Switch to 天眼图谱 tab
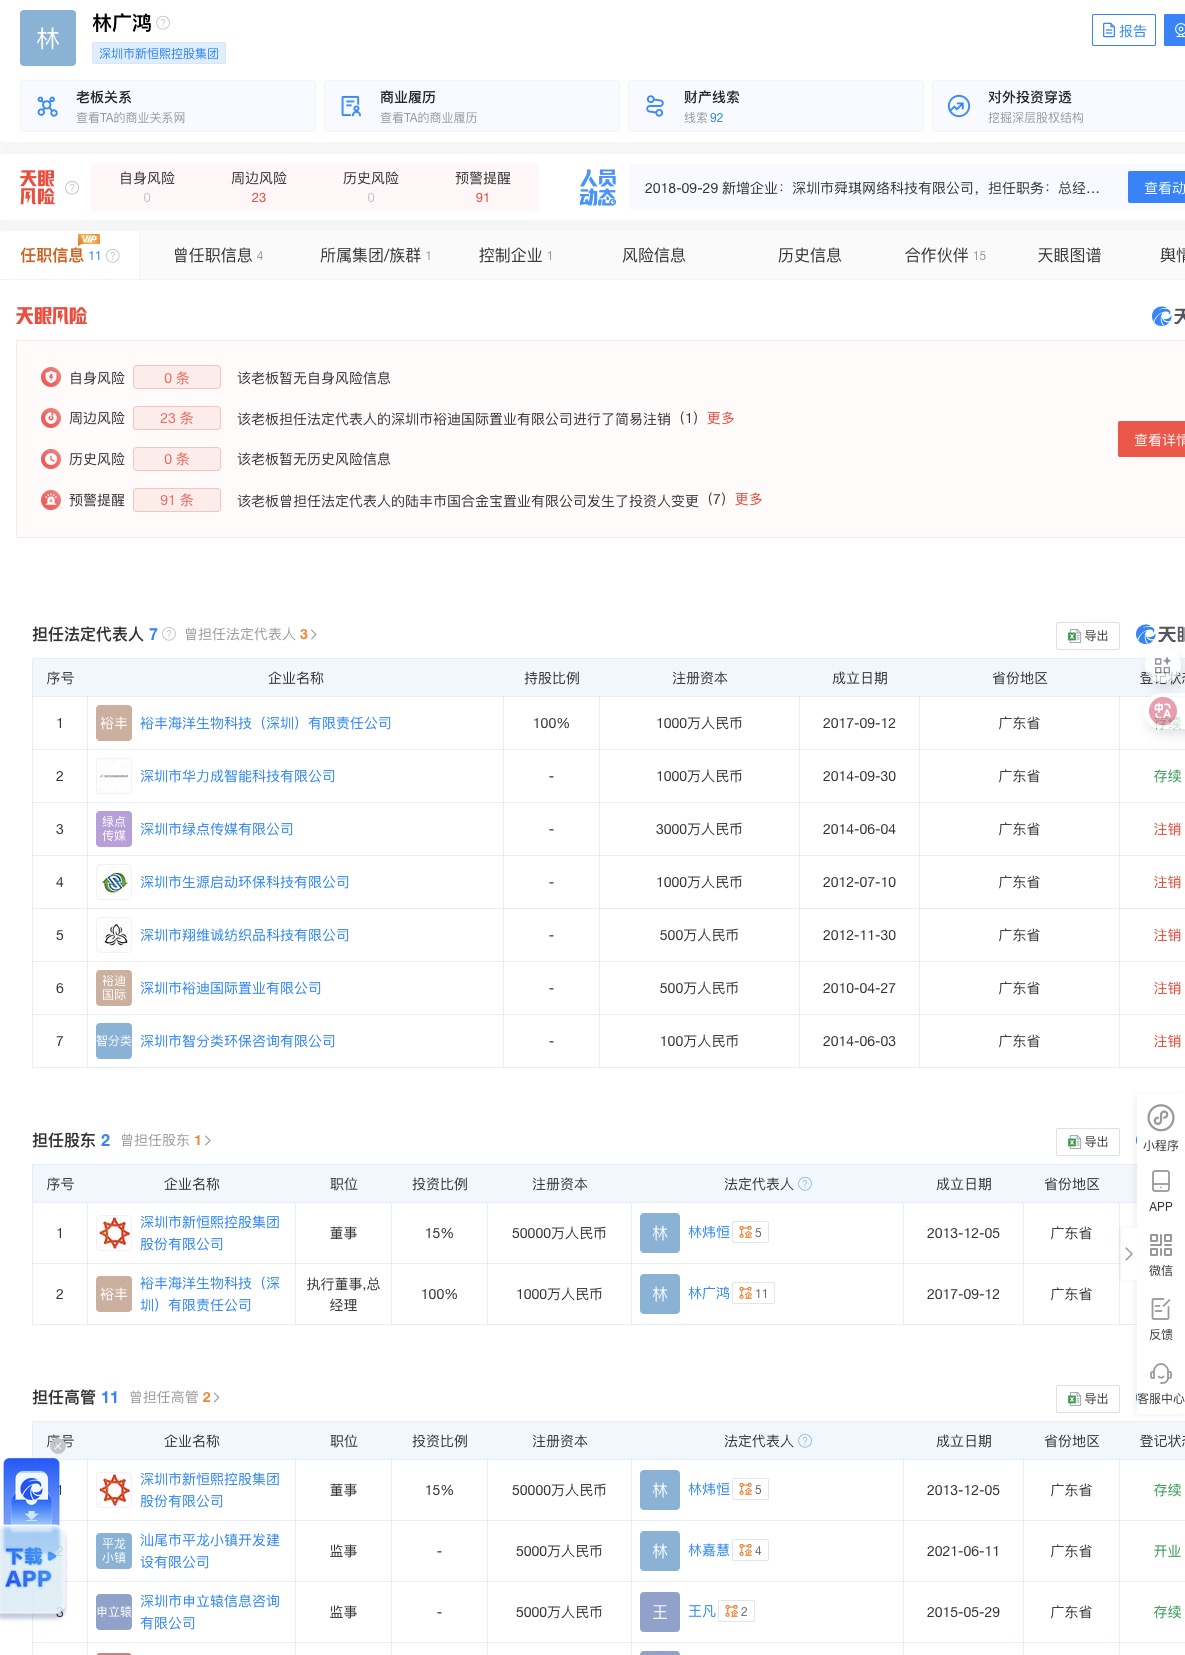This screenshot has height=1655, width=1185. 1069,256
